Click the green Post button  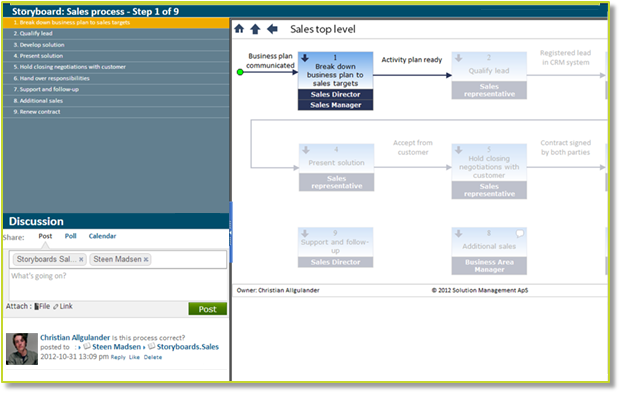pyautogui.click(x=208, y=309)
